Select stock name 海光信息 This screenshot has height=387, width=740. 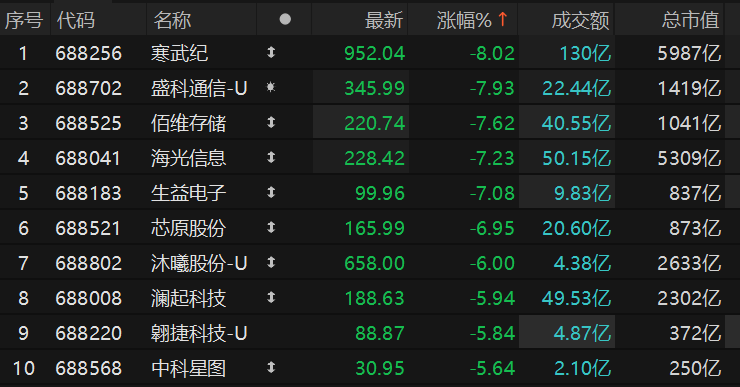point(189,158)
